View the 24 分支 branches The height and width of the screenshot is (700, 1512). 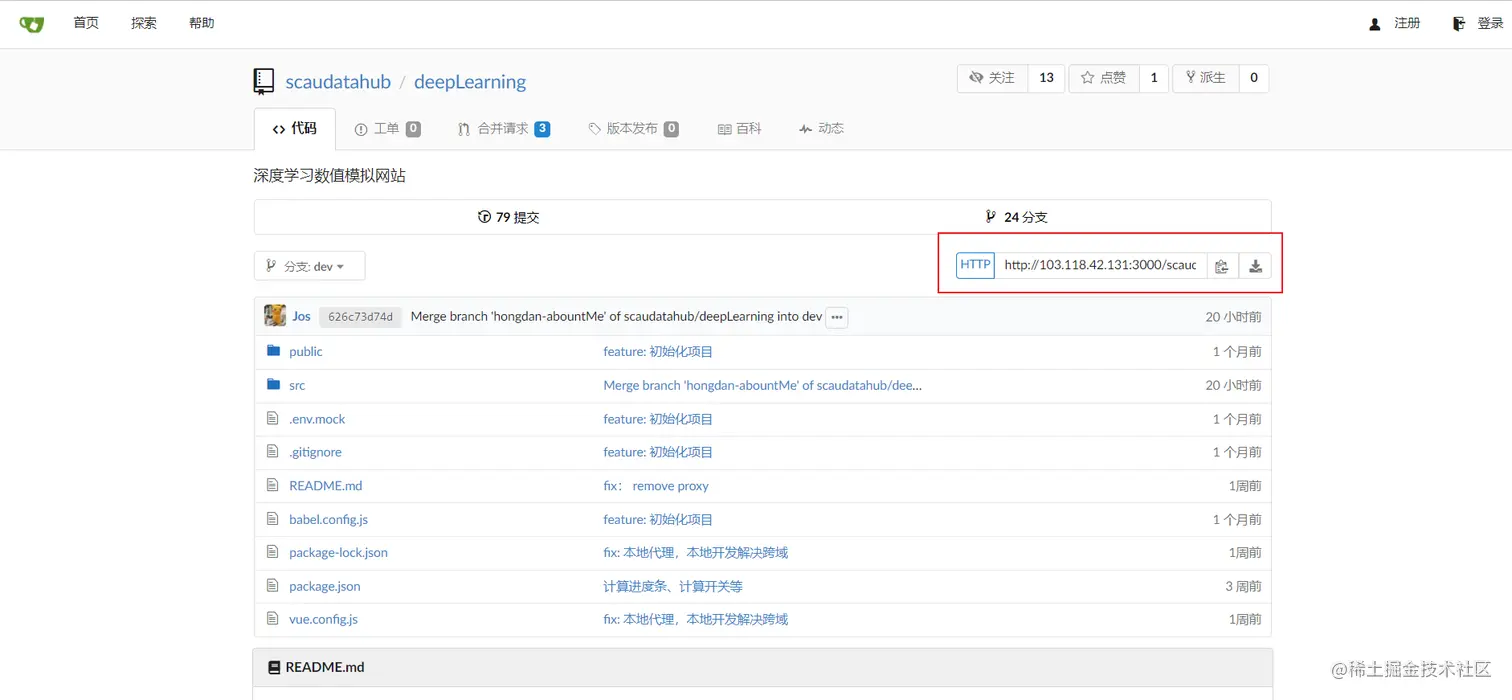pos(1016,217)
